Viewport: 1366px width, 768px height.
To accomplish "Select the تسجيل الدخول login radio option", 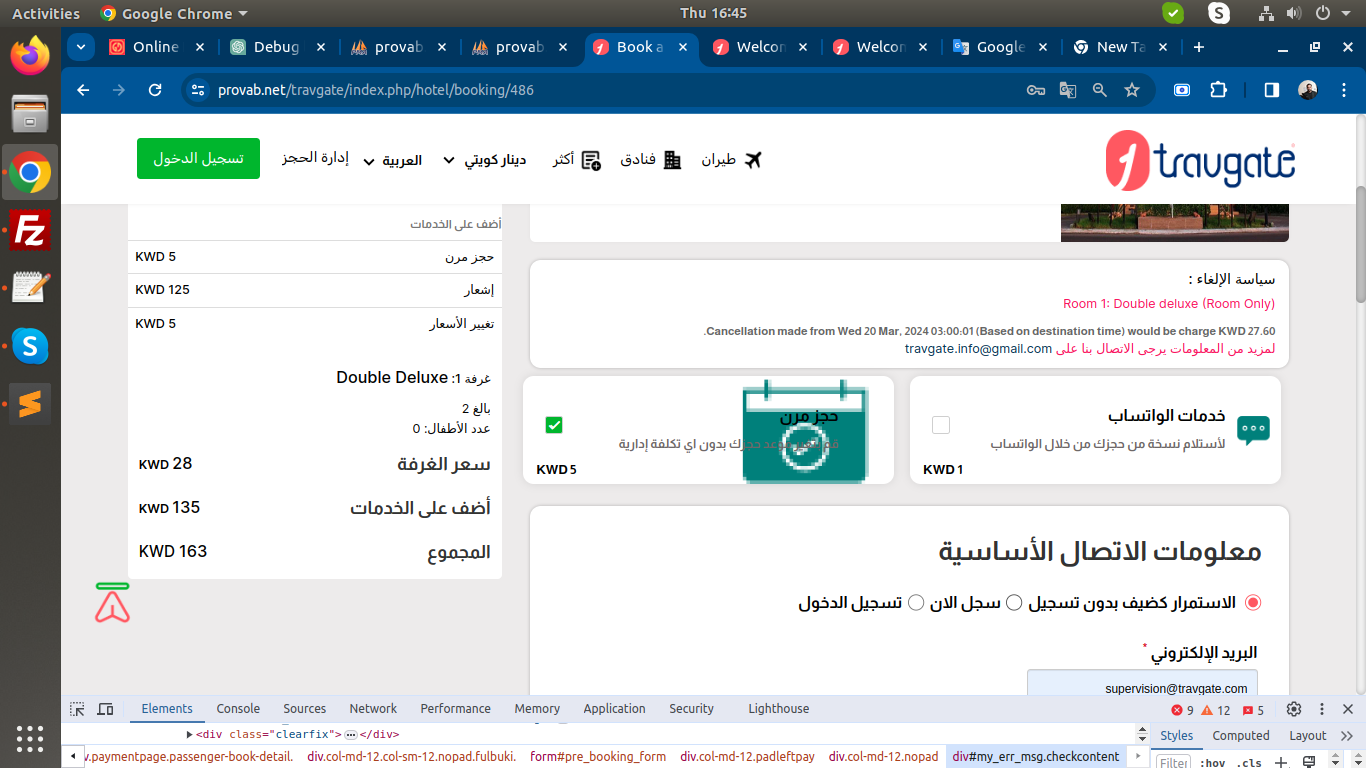I will (x=915, y=603).
